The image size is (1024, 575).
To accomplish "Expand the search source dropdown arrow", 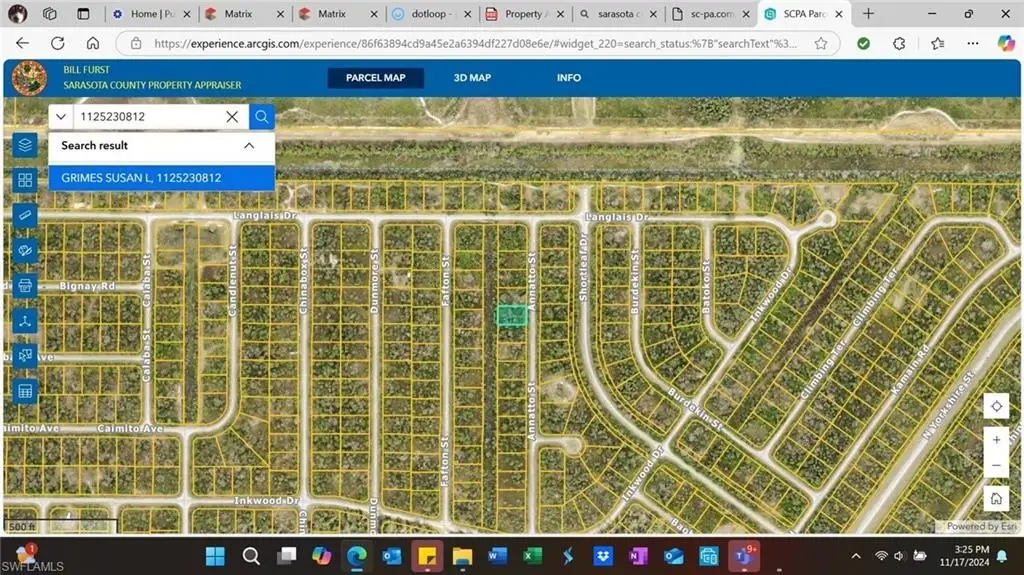I will click(x=61, y=117).
